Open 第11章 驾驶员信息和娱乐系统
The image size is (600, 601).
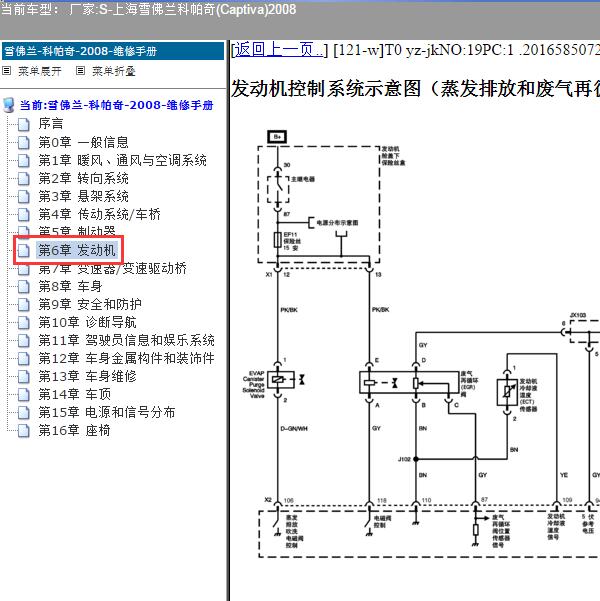(x=126, y=340)
